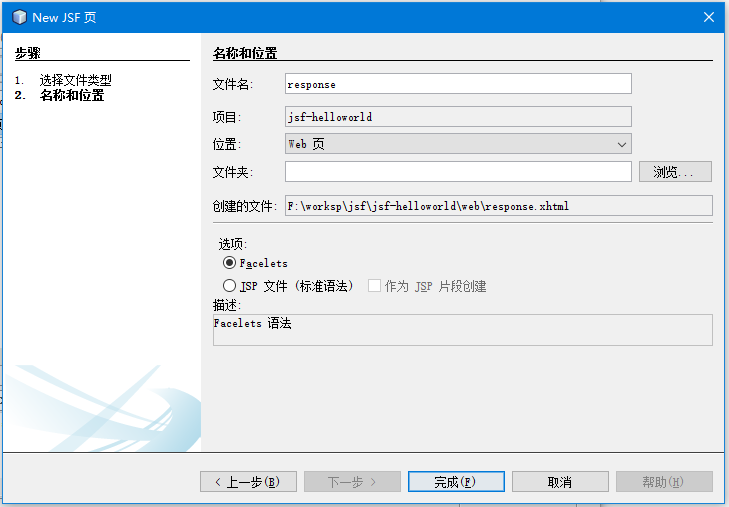
Task: Select step 1 选择文件类型 in steps list
Action: 75,80
